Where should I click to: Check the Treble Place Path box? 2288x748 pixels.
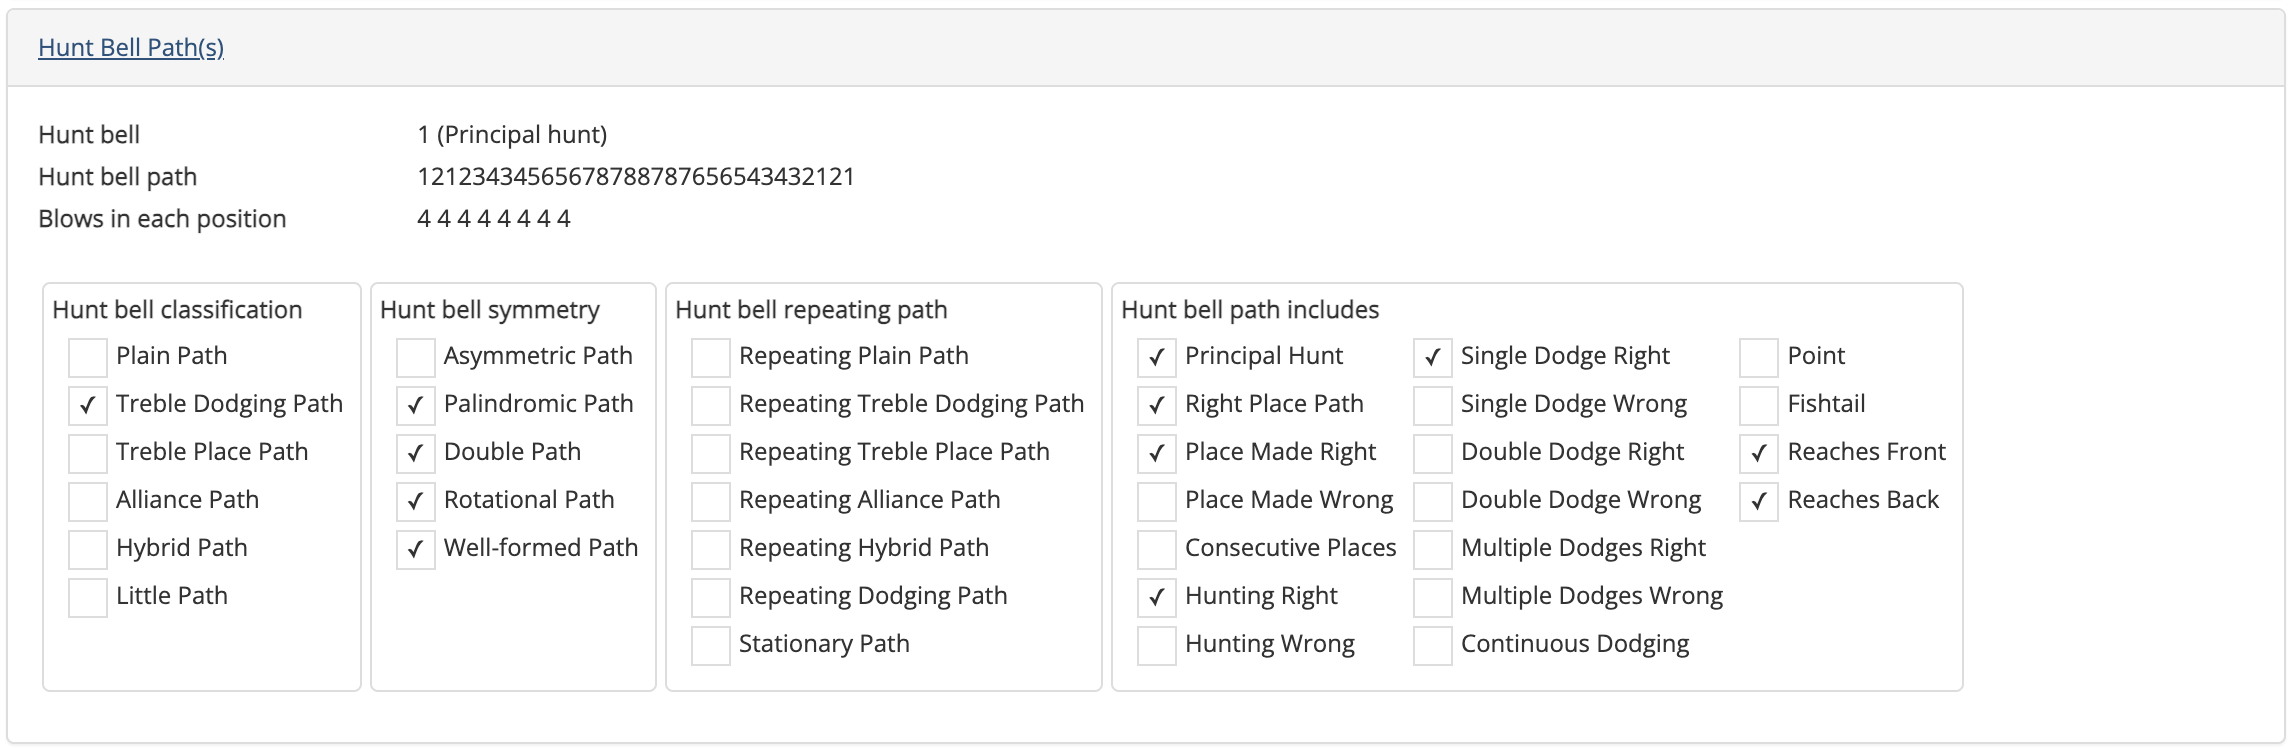(86, 454)
